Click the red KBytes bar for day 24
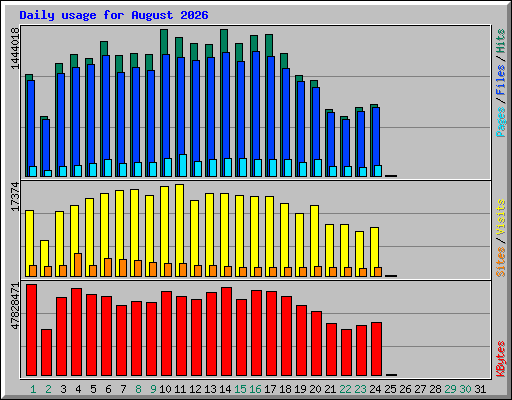 376,349
